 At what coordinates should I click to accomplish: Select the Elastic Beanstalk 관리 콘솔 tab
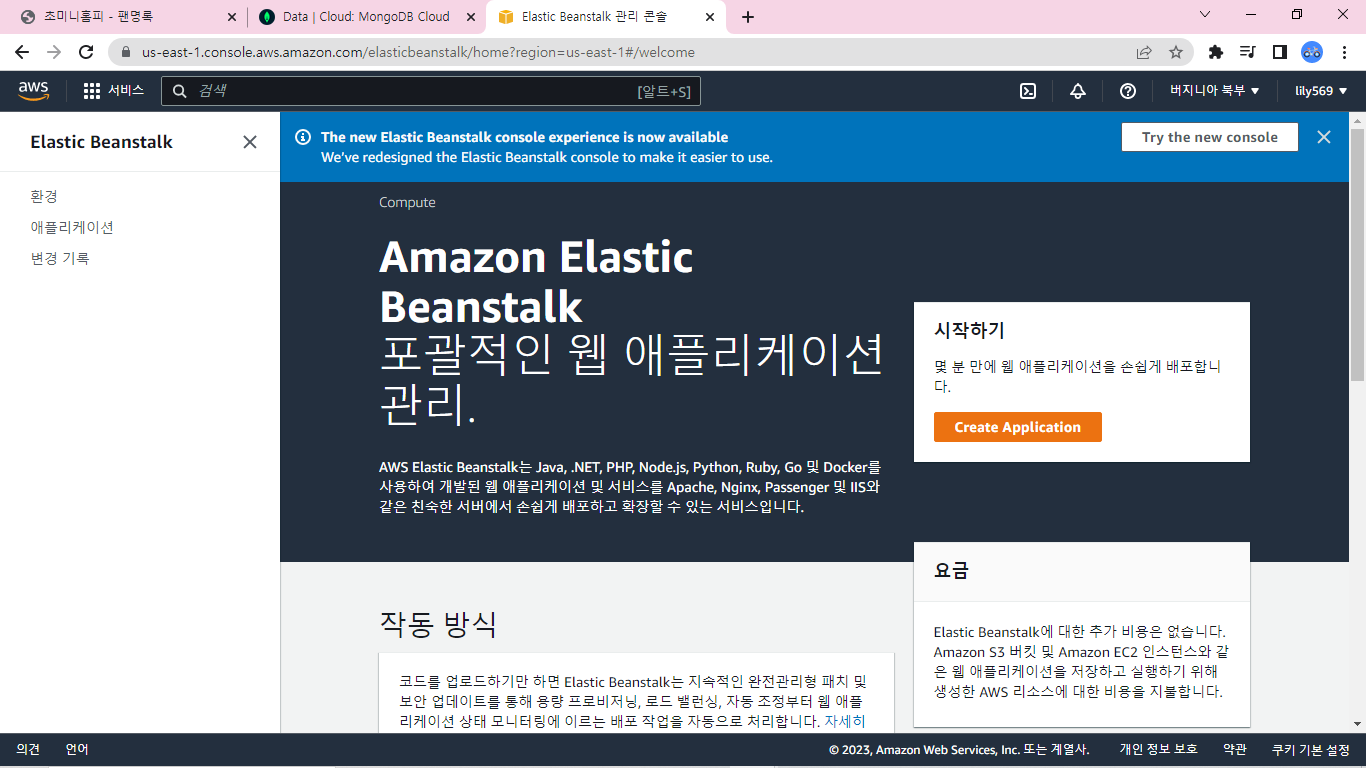coord(607,17)
